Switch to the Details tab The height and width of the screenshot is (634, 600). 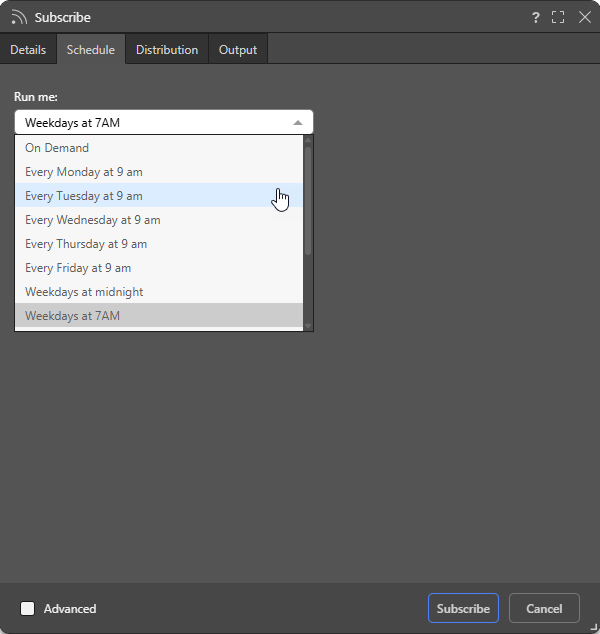click(x=28, y=50)
